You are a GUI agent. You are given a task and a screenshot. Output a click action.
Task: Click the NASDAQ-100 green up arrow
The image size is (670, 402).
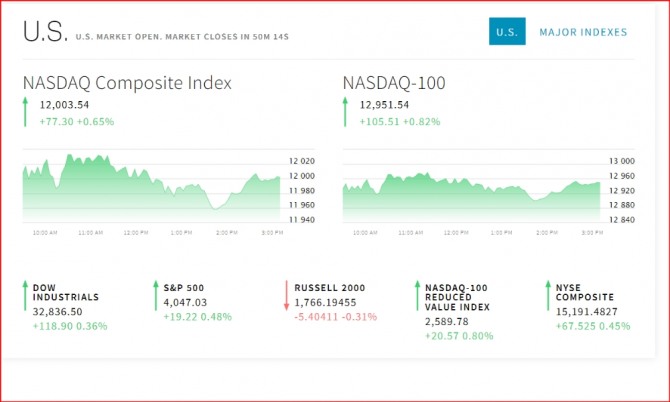click(x=346, y=112)
